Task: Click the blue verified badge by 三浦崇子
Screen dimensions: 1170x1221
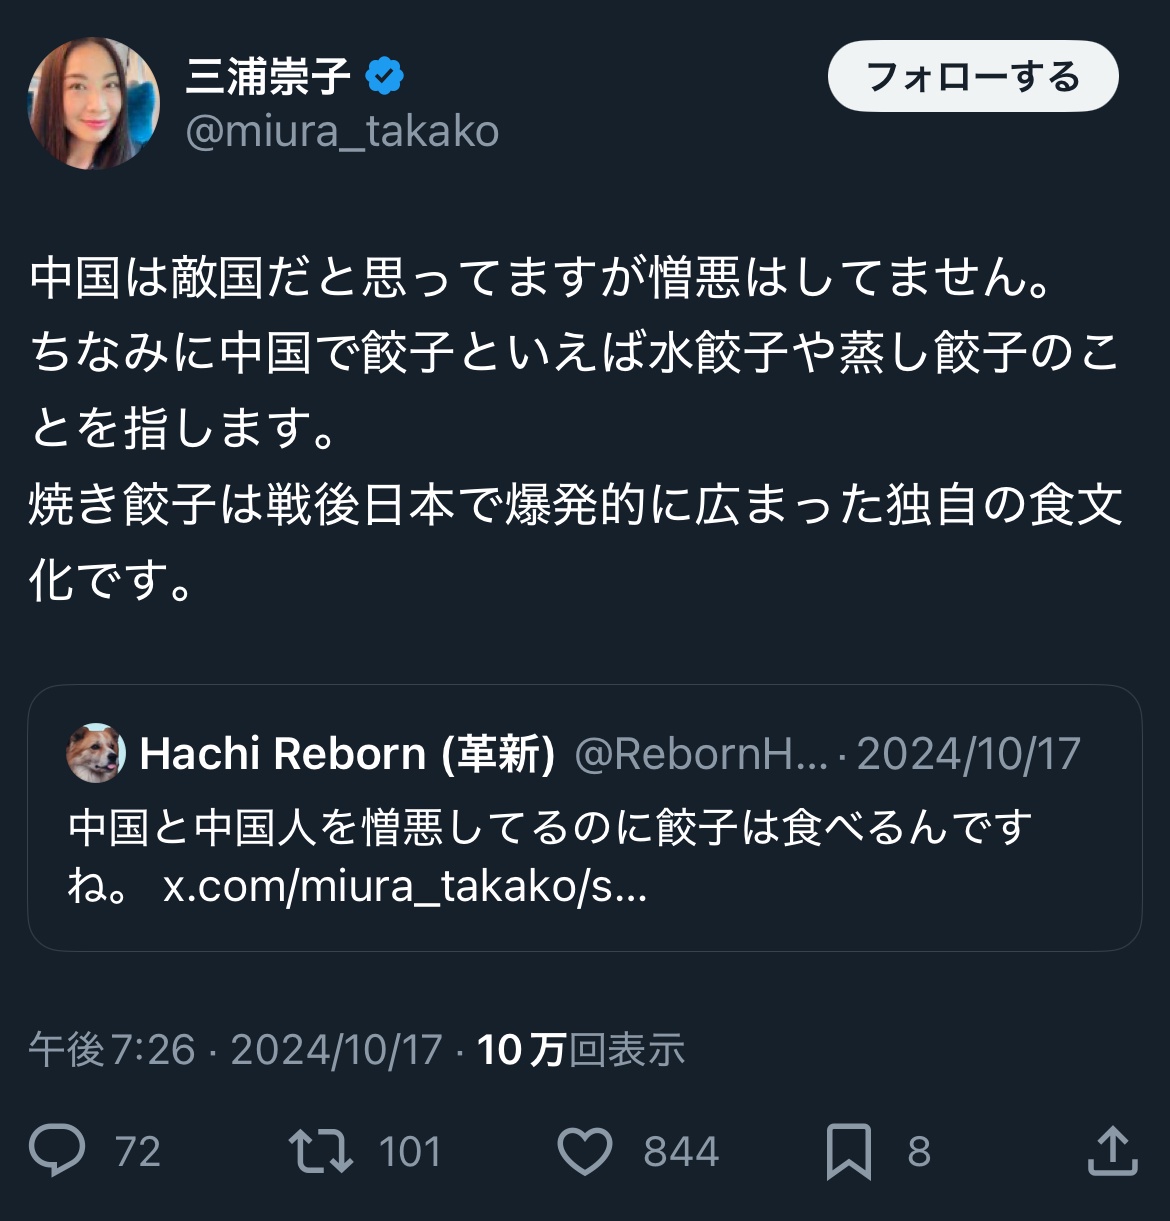Action: [x=384, y=77]
